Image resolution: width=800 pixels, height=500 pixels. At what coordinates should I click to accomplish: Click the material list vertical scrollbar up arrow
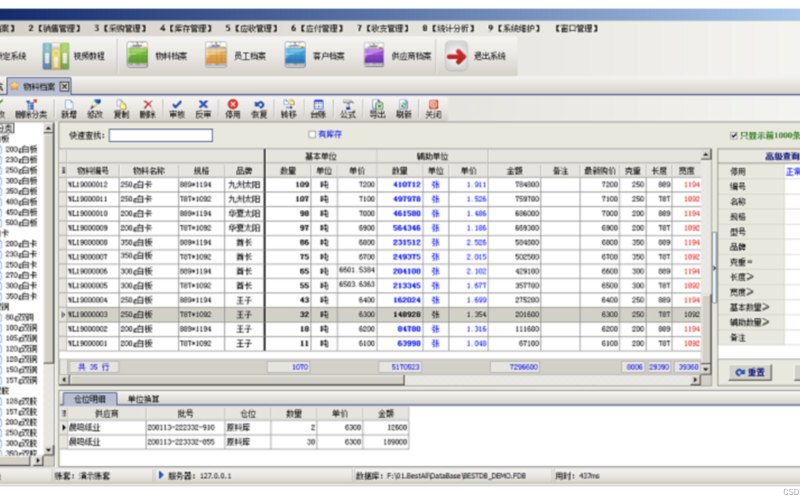706,154
